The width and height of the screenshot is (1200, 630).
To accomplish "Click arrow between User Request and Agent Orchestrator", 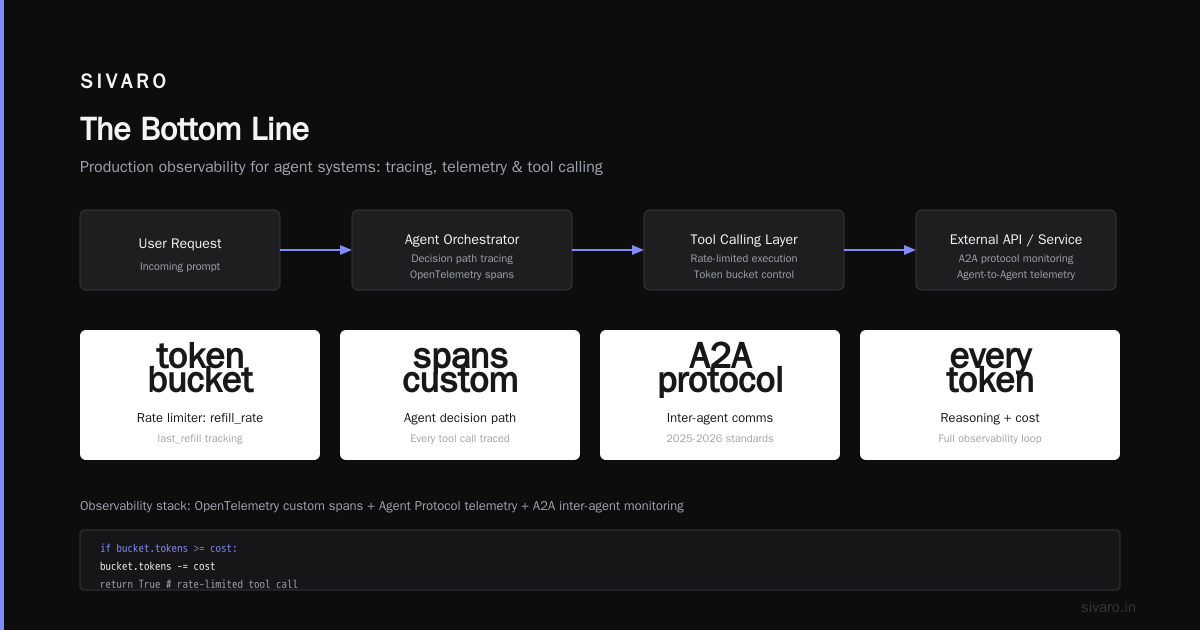I will 316,250.
